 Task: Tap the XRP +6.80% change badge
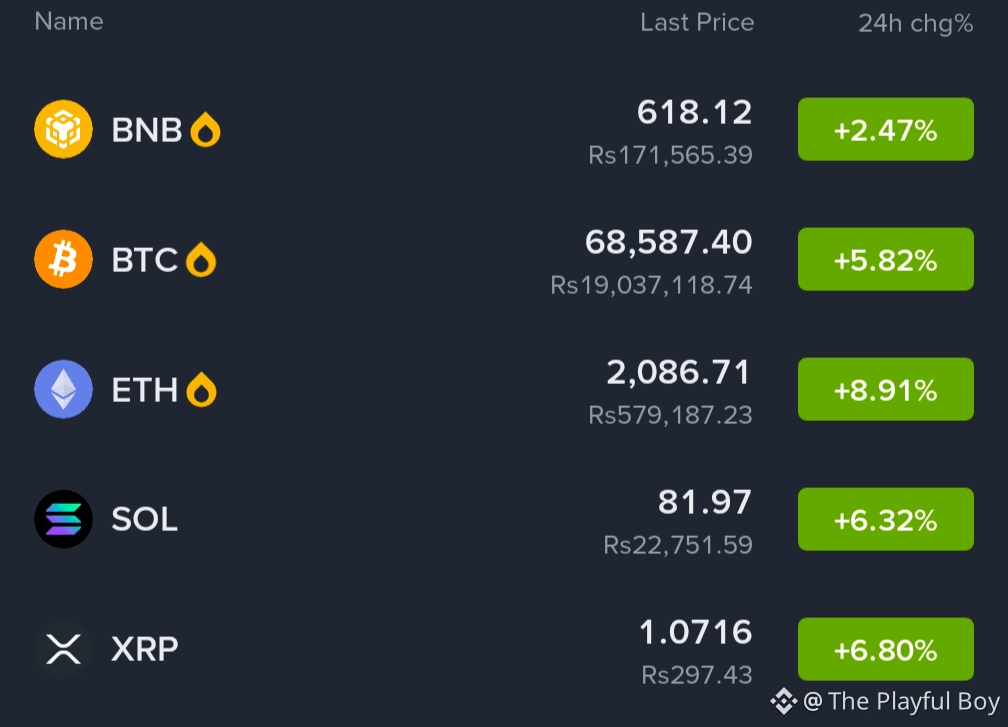(x=886, y=649)
